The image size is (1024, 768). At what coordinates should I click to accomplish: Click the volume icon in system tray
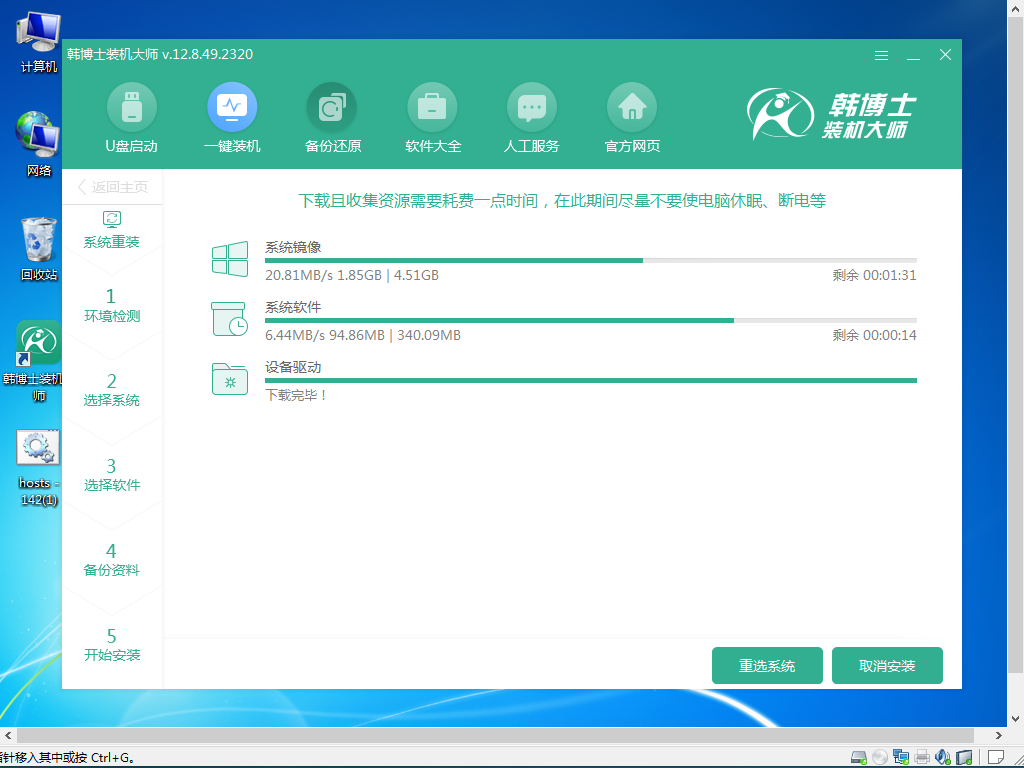click(x=944, y=758)
